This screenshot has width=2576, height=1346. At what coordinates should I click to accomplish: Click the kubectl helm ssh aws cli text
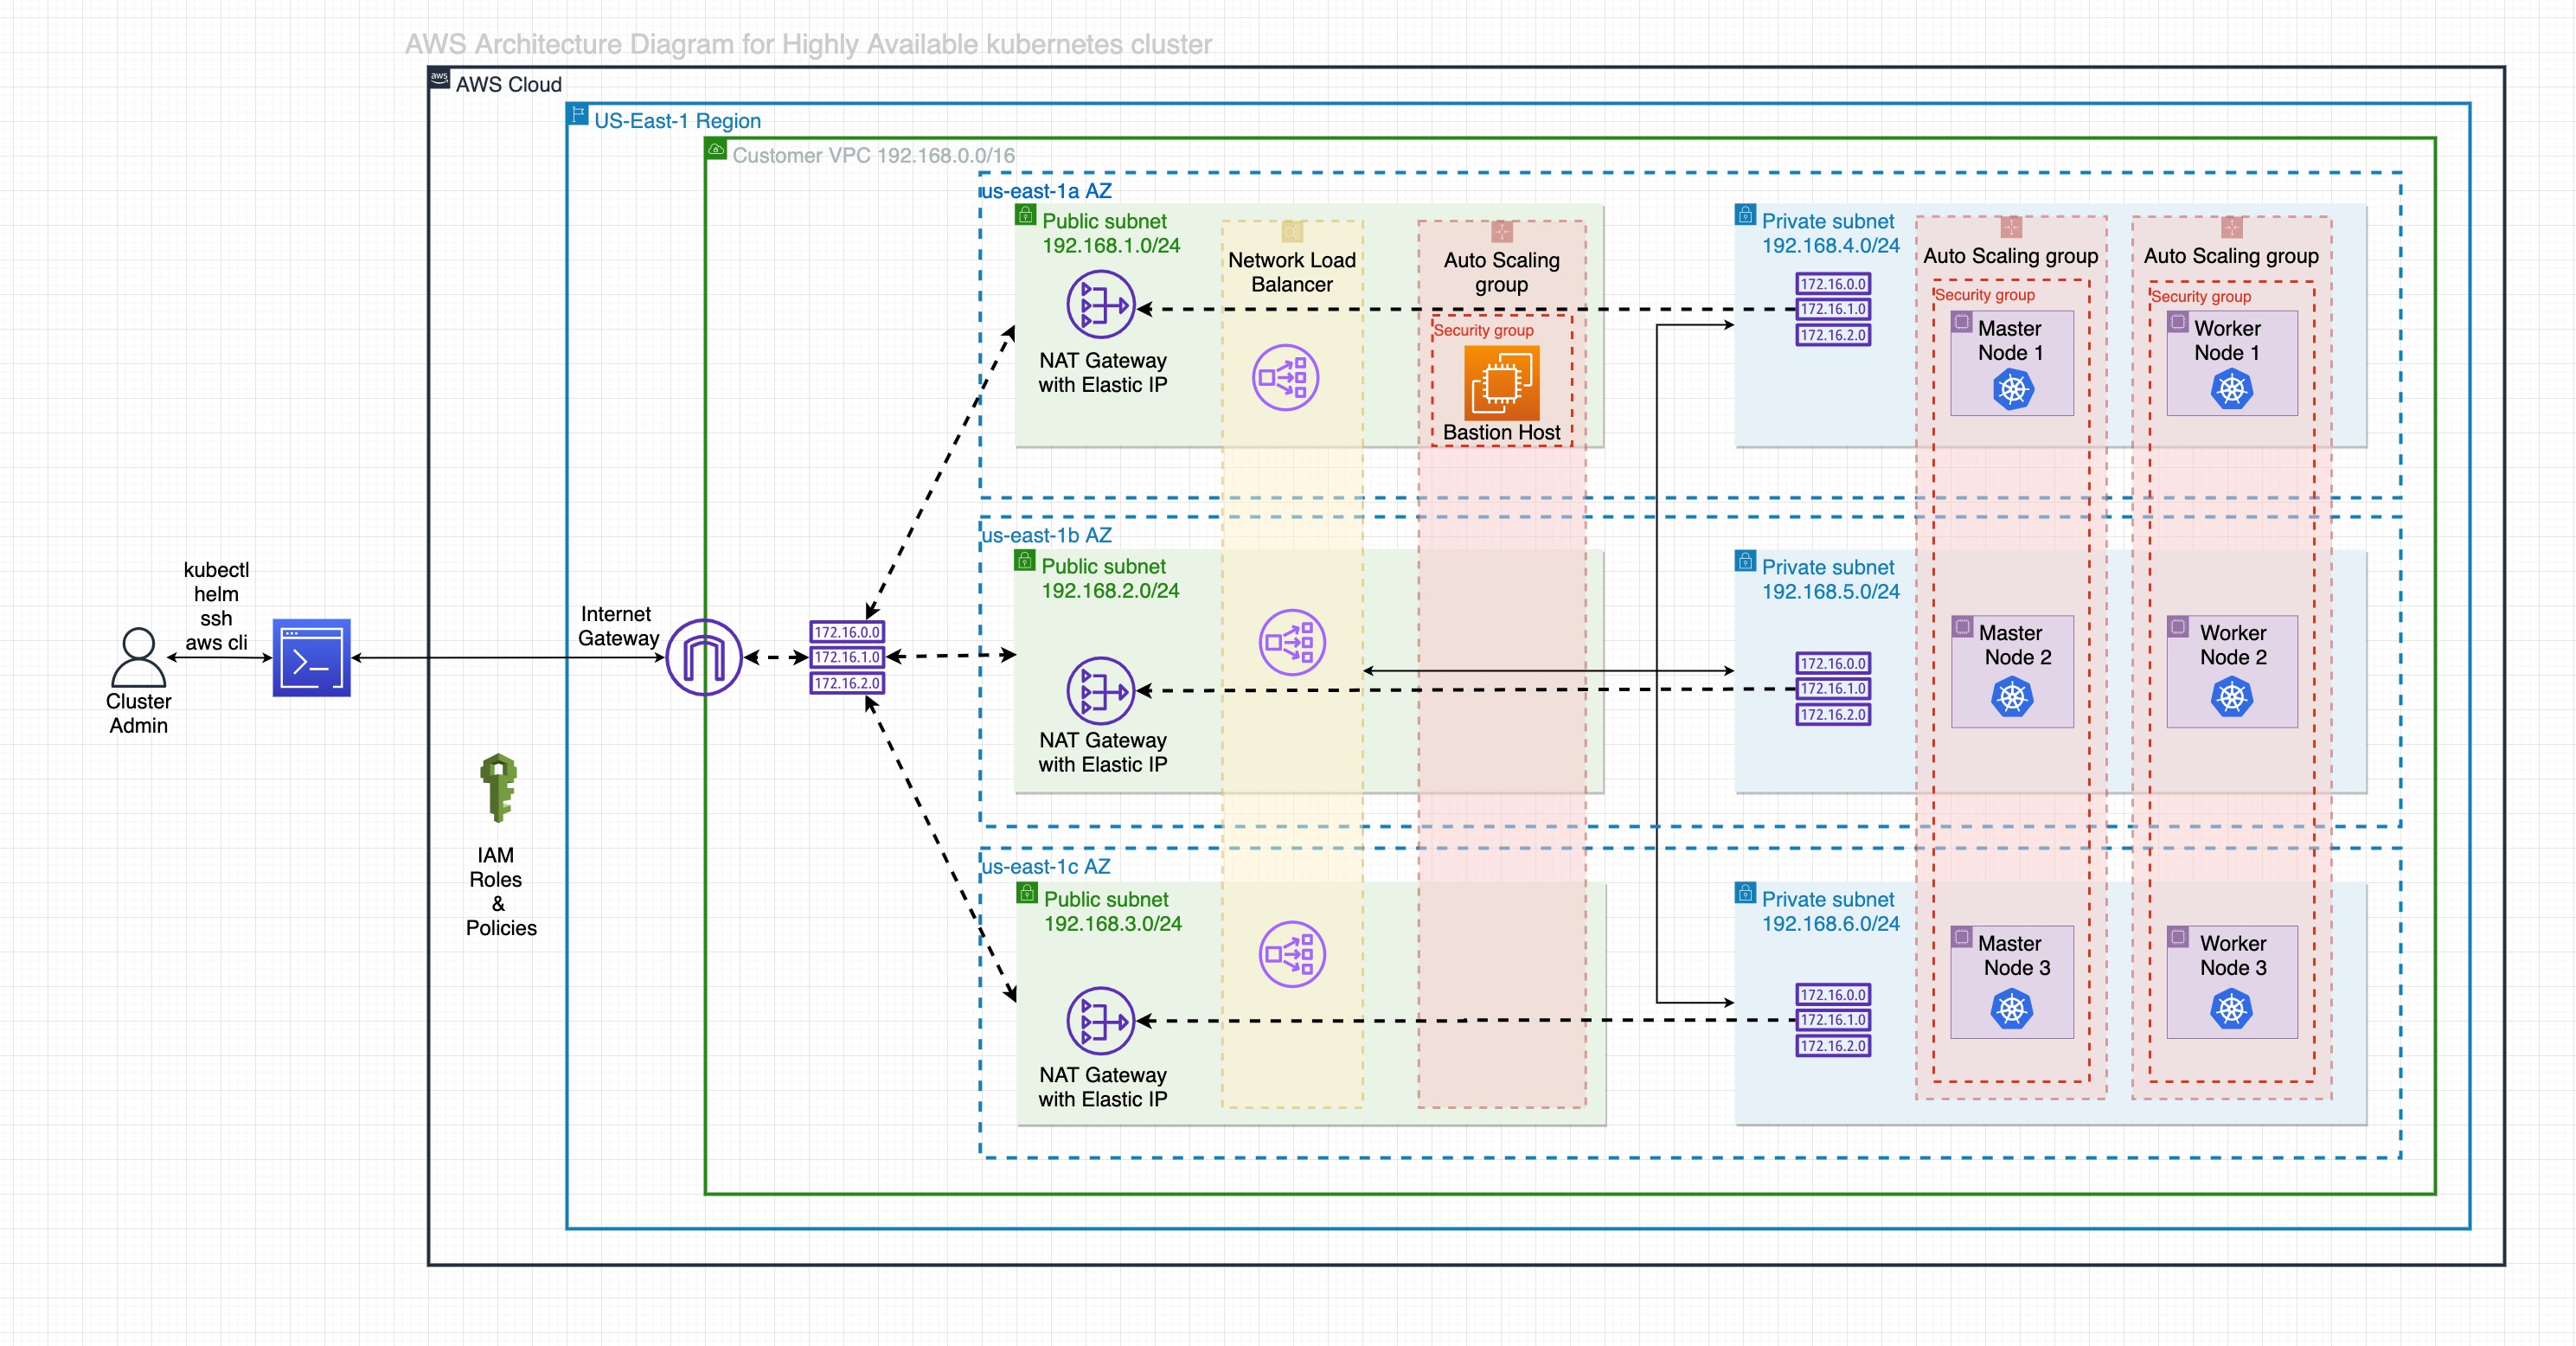[x=216, y=606]
